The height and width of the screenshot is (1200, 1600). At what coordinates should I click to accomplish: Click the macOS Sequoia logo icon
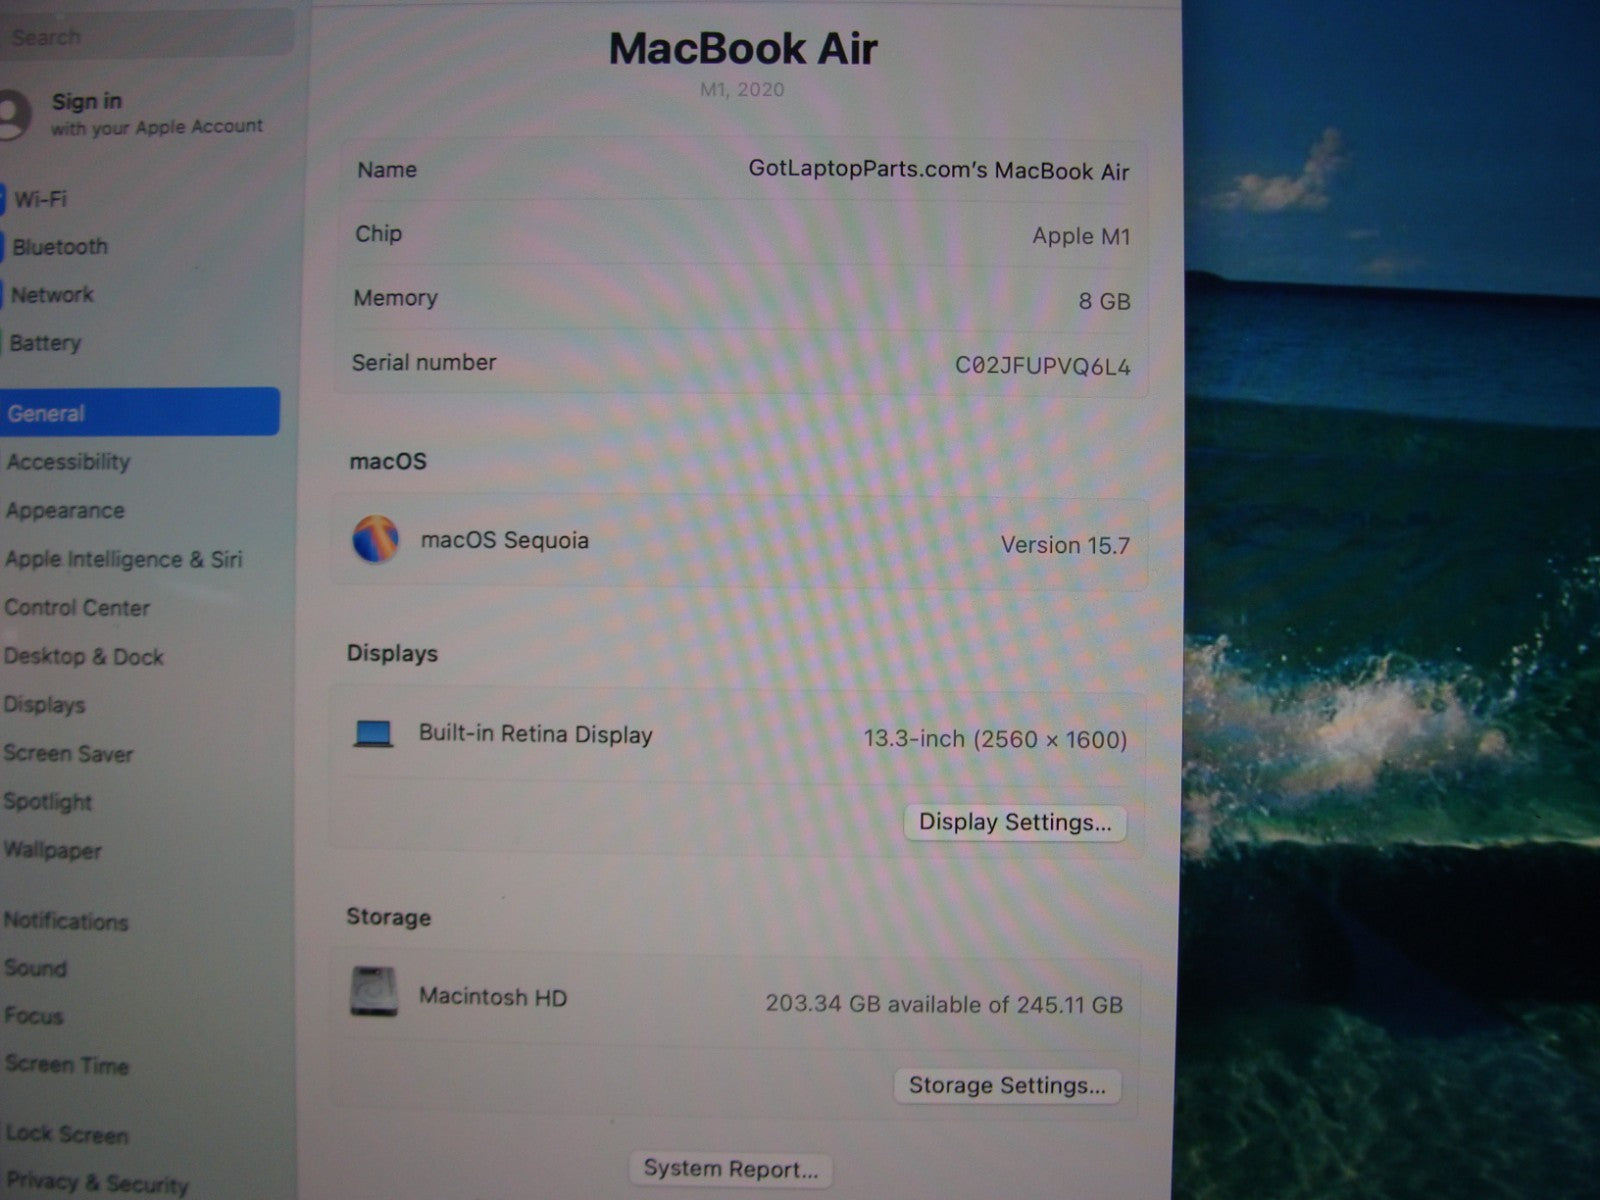point(376,540)
